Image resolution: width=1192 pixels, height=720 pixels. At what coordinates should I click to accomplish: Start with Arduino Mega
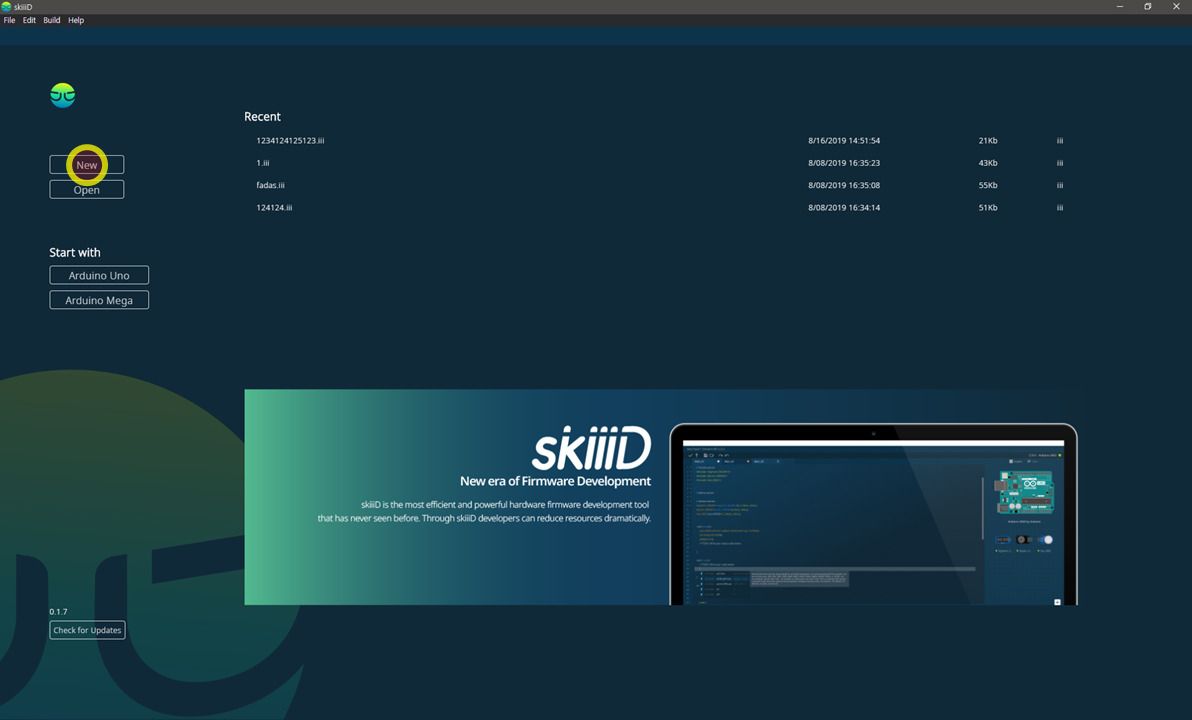[99, 300]
